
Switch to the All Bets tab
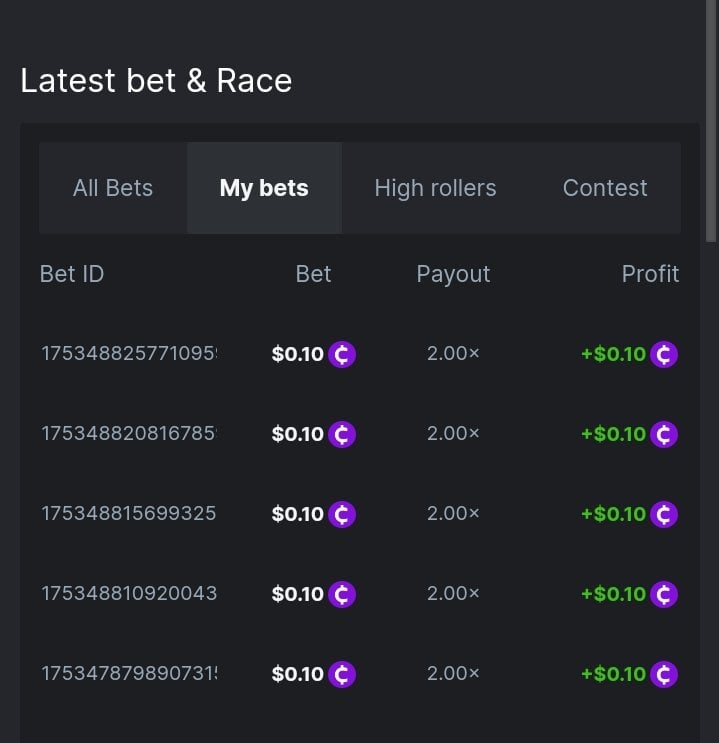113,188
